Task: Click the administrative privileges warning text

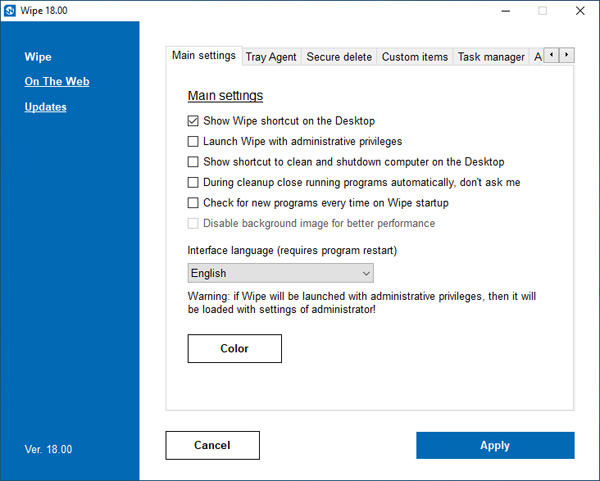Action: coord(362,303)
